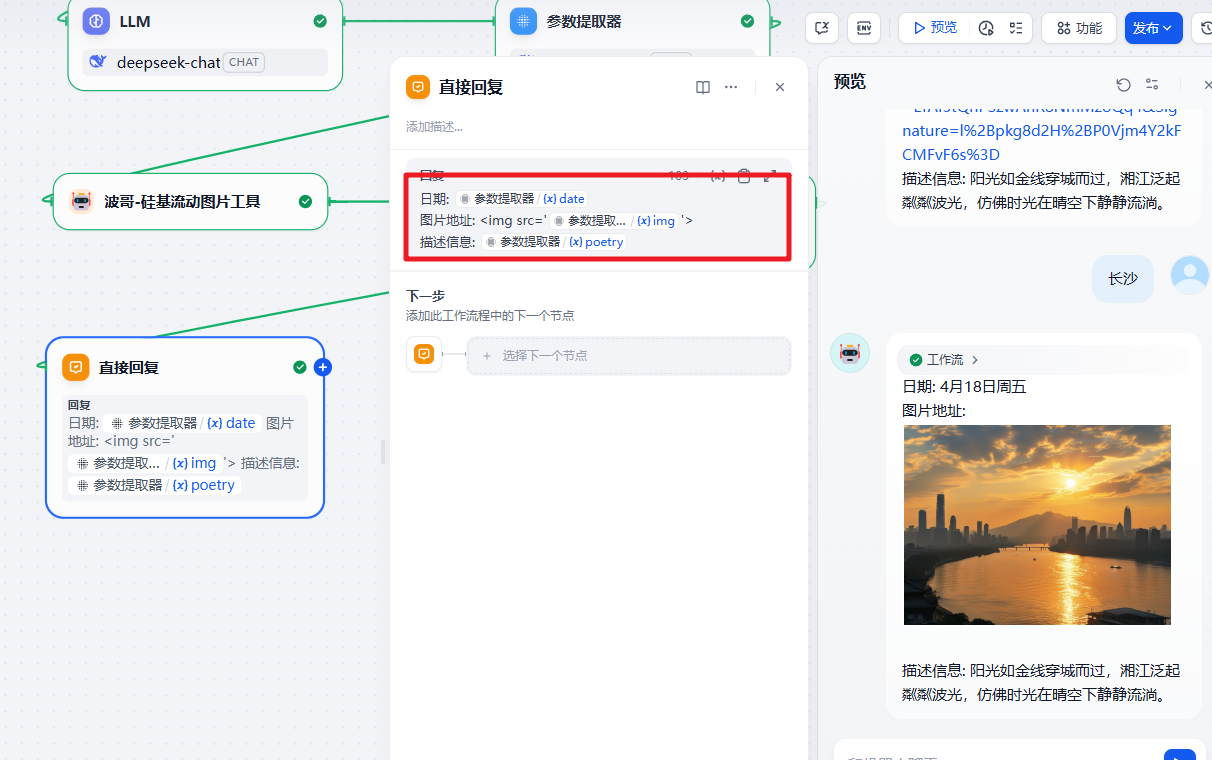Screen dimensions: 1212x760
Task: Open the conversation variables icon in top toolbar
Action: pos(822,28)
